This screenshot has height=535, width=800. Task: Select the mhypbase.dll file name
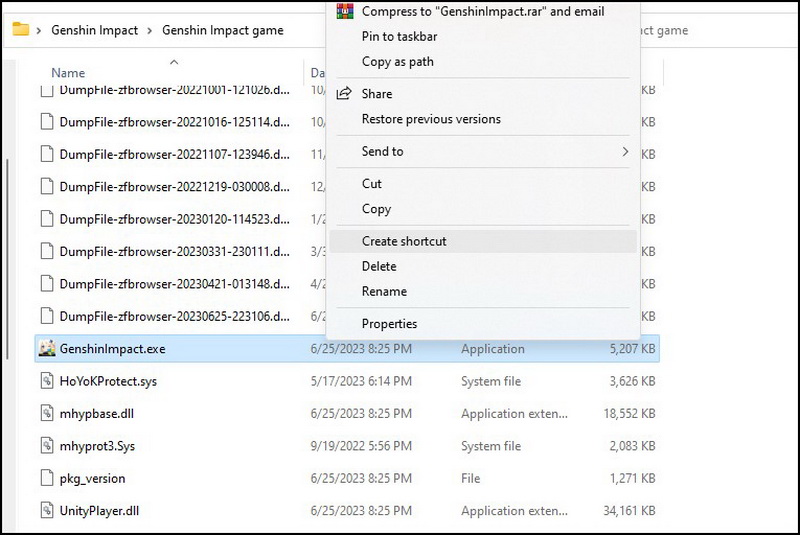pyautogui.click(x=96, y=414)
